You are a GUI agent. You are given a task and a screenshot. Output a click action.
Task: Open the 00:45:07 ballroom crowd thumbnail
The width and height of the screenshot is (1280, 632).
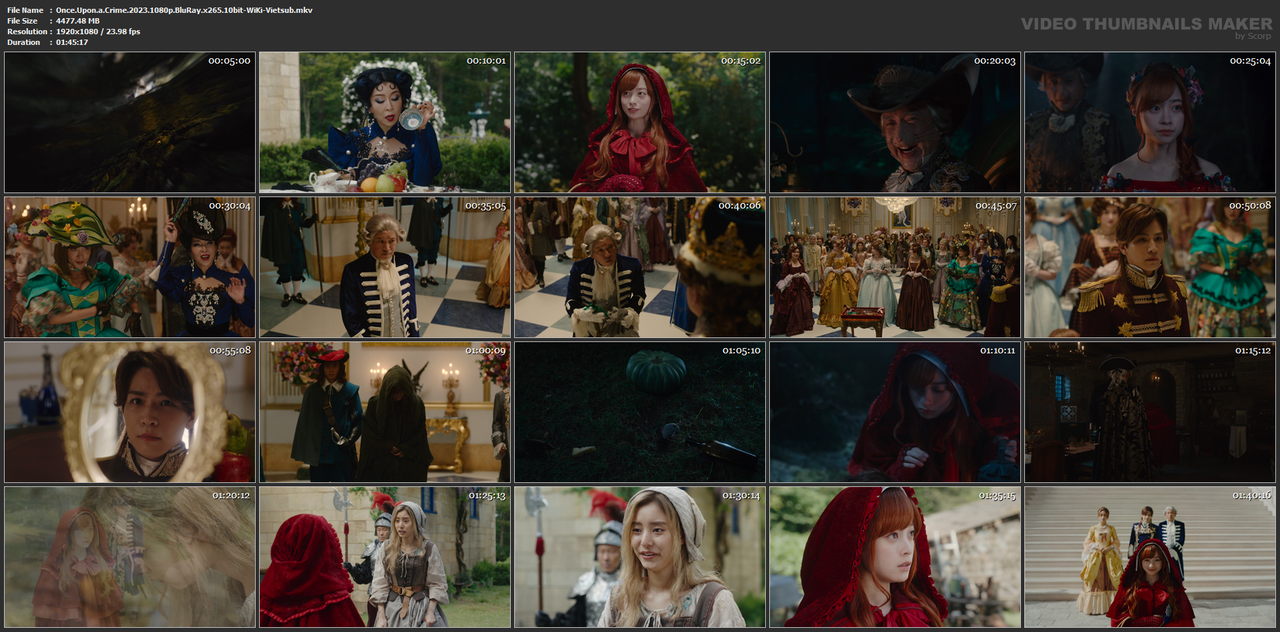pos(895,267)
